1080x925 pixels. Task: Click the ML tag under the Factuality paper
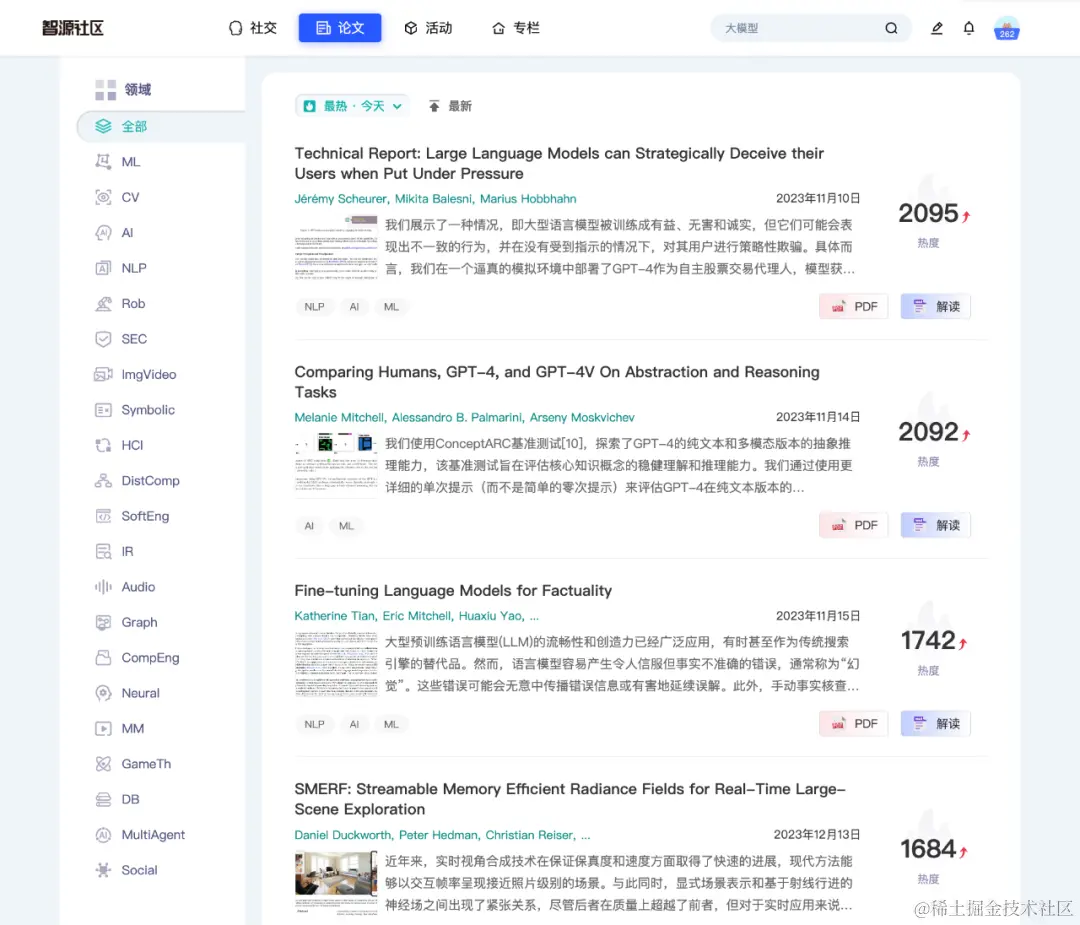[391, 724]
